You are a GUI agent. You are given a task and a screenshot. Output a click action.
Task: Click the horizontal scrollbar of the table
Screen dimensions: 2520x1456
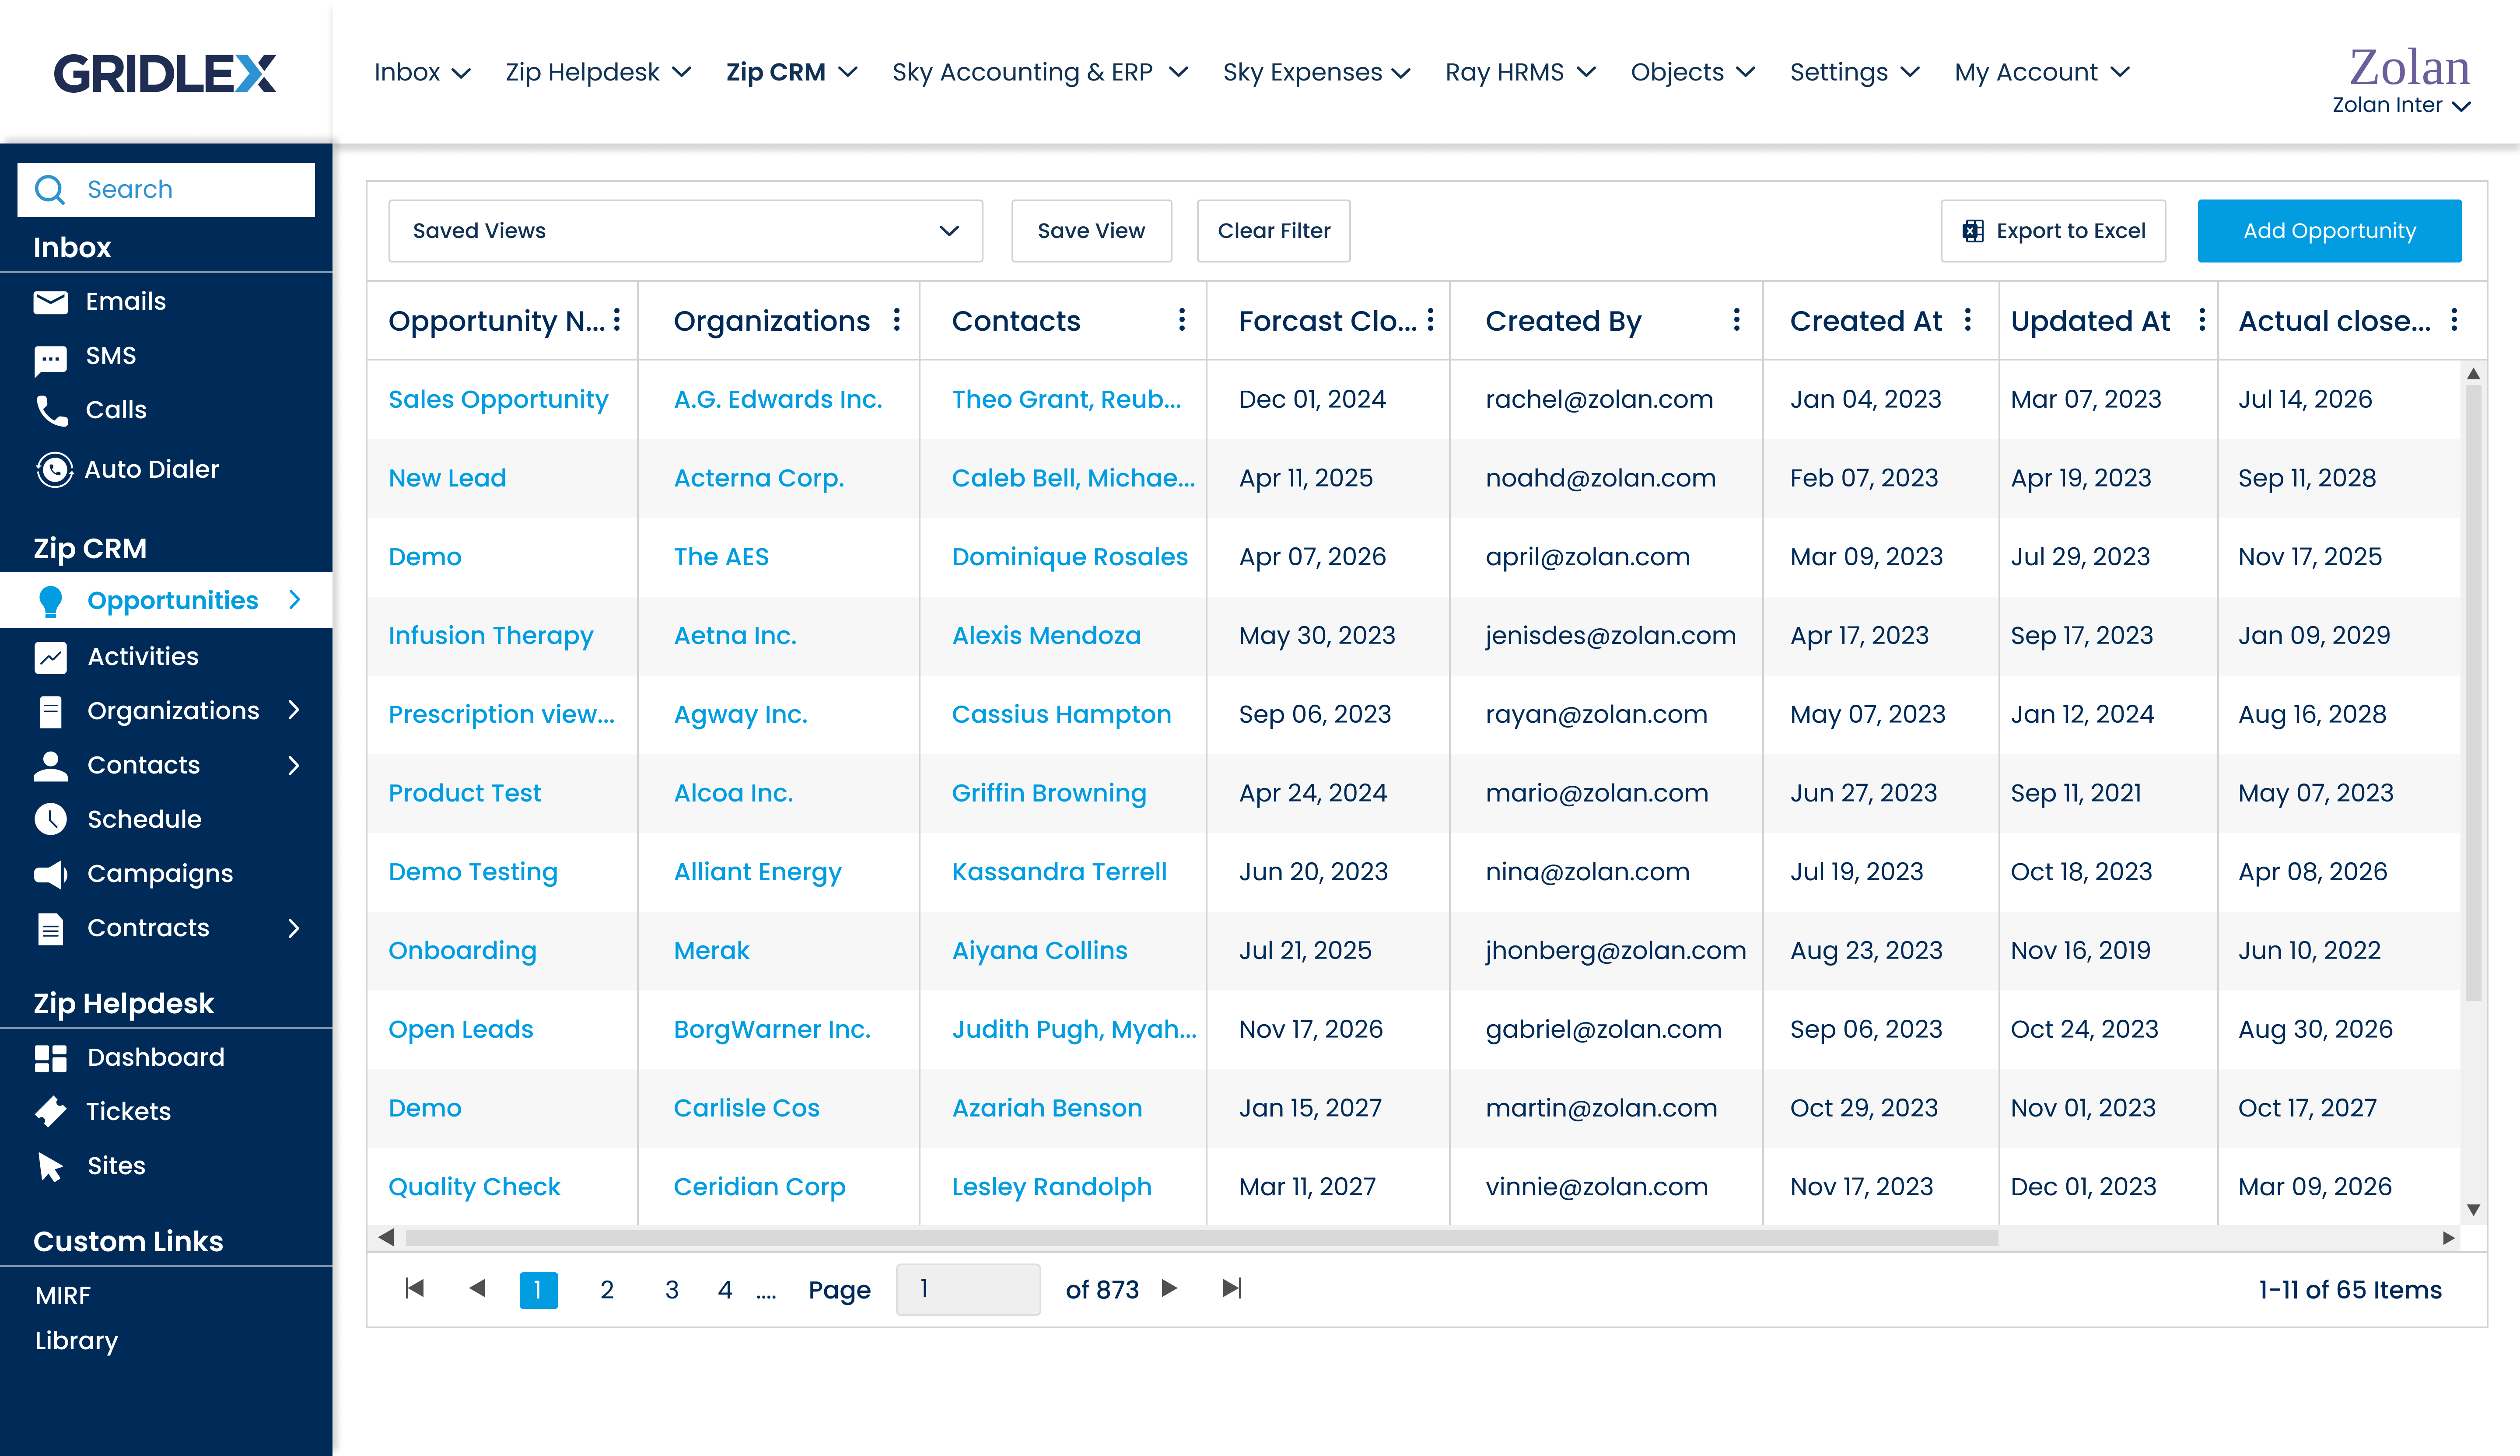point(1200,1238)
